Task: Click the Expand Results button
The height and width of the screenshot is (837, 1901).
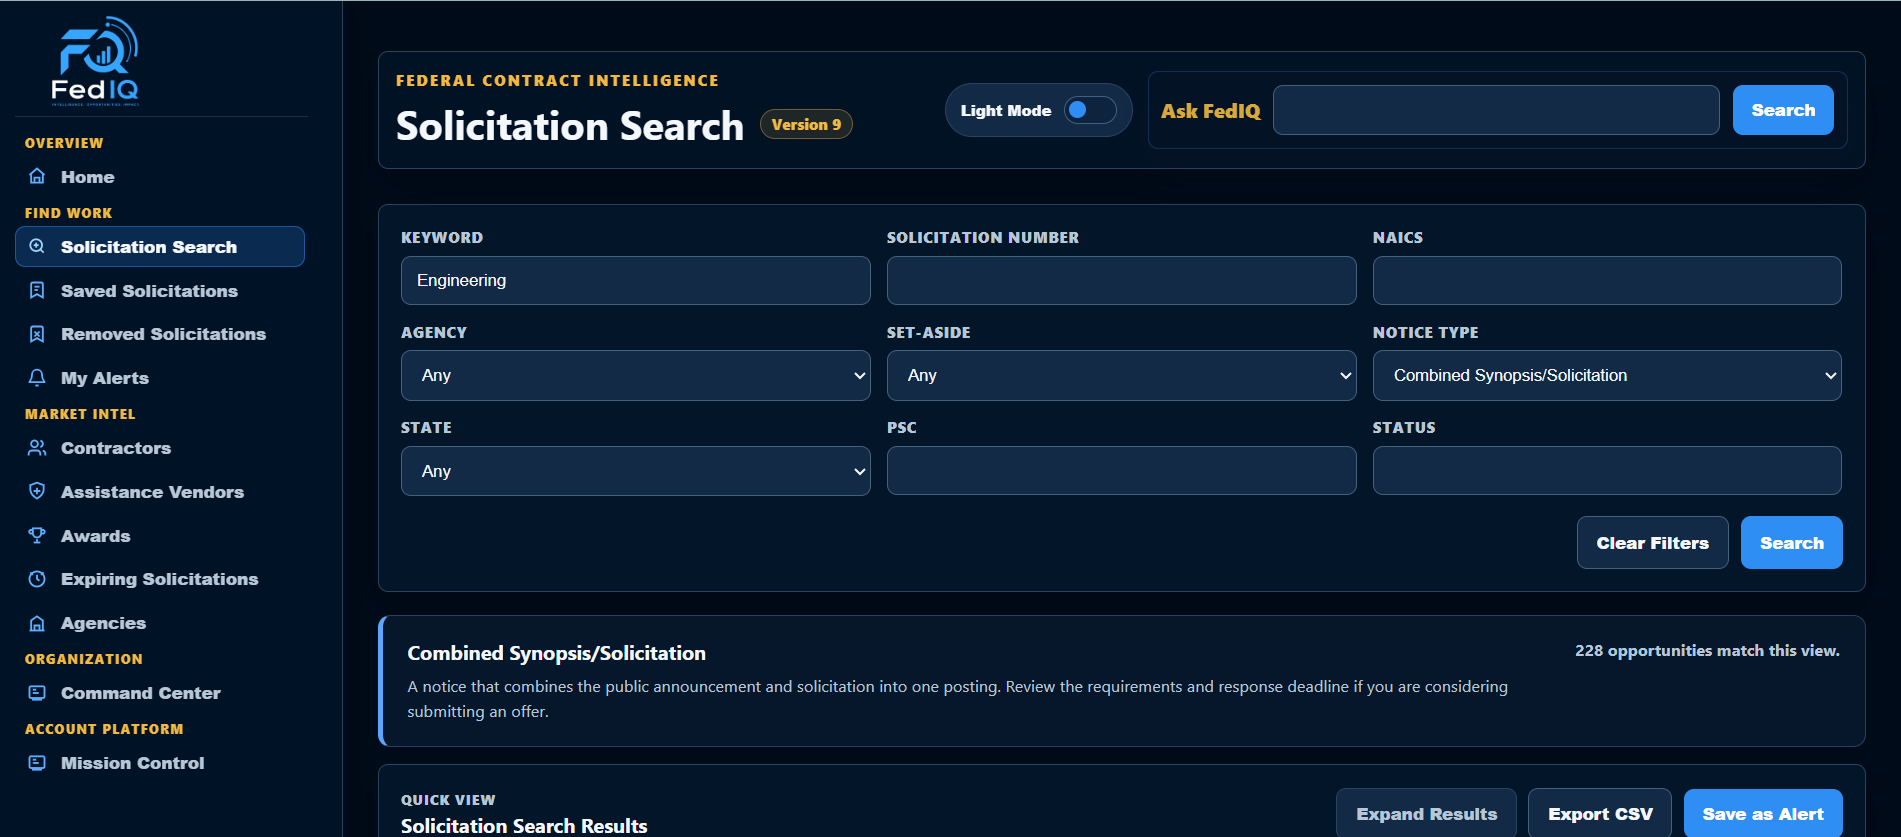Action: click(x=1426, y=814)
